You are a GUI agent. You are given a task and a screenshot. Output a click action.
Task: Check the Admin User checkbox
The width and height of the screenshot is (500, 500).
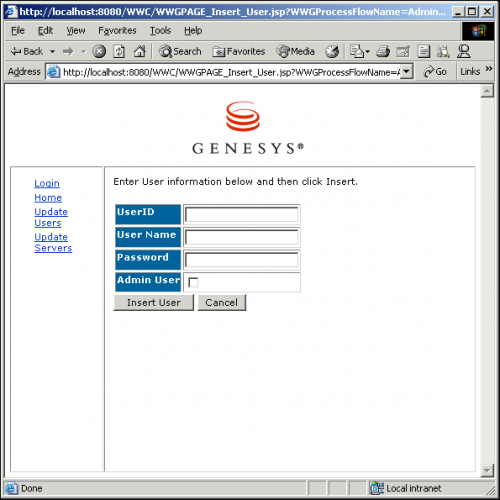[x=193, y=282]
